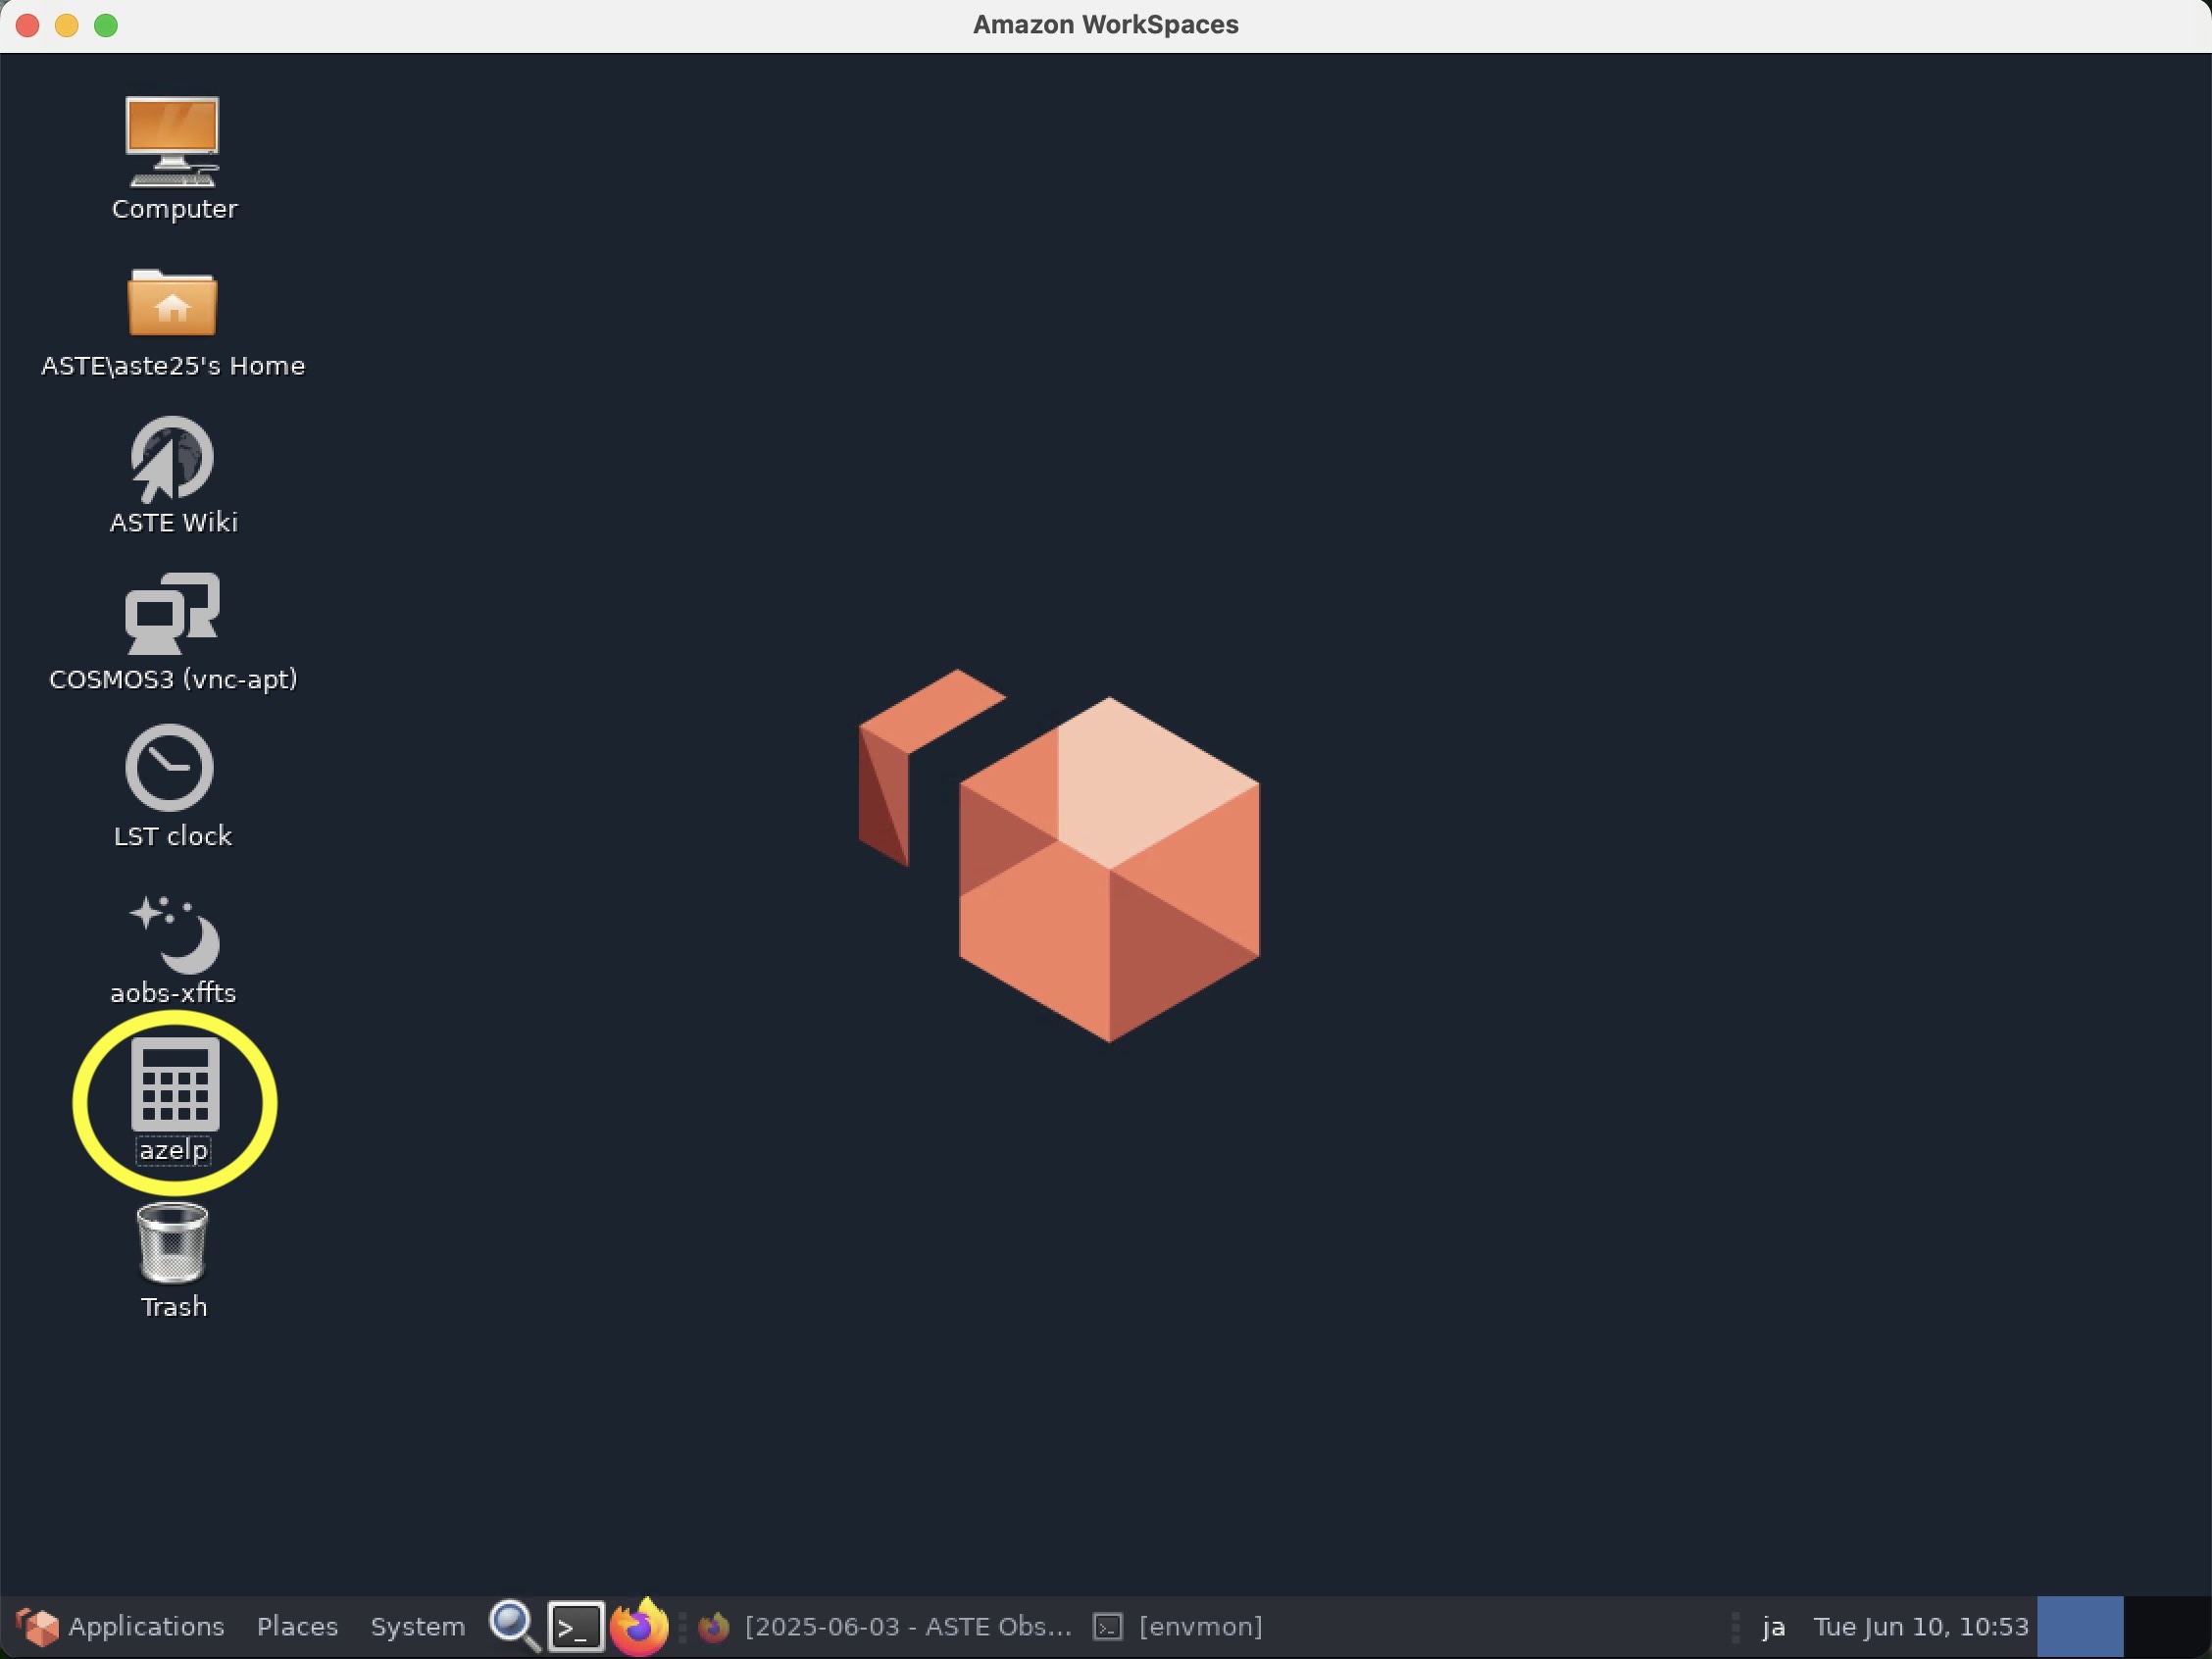The height and width of the screenshot is (1659, 2212).
Task: Select the dark second workspace pane
Action: point(2166,1627)
